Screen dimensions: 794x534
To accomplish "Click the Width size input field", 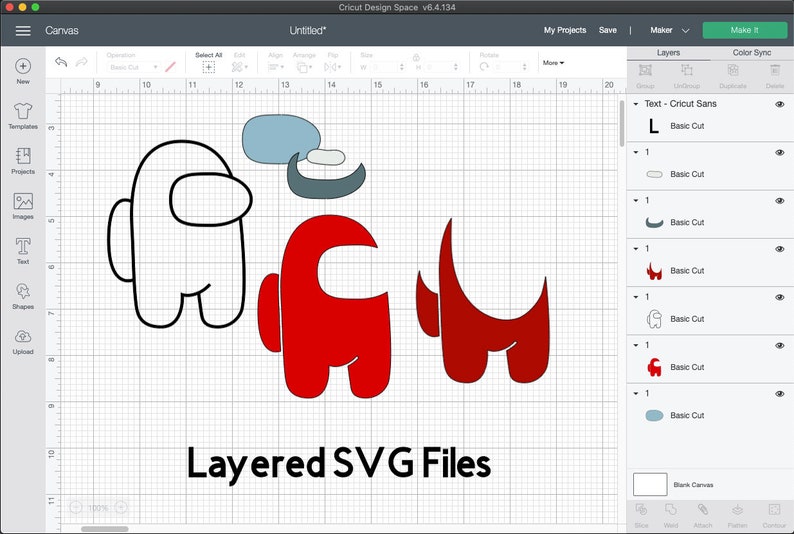I will click(x=386, y=67).
